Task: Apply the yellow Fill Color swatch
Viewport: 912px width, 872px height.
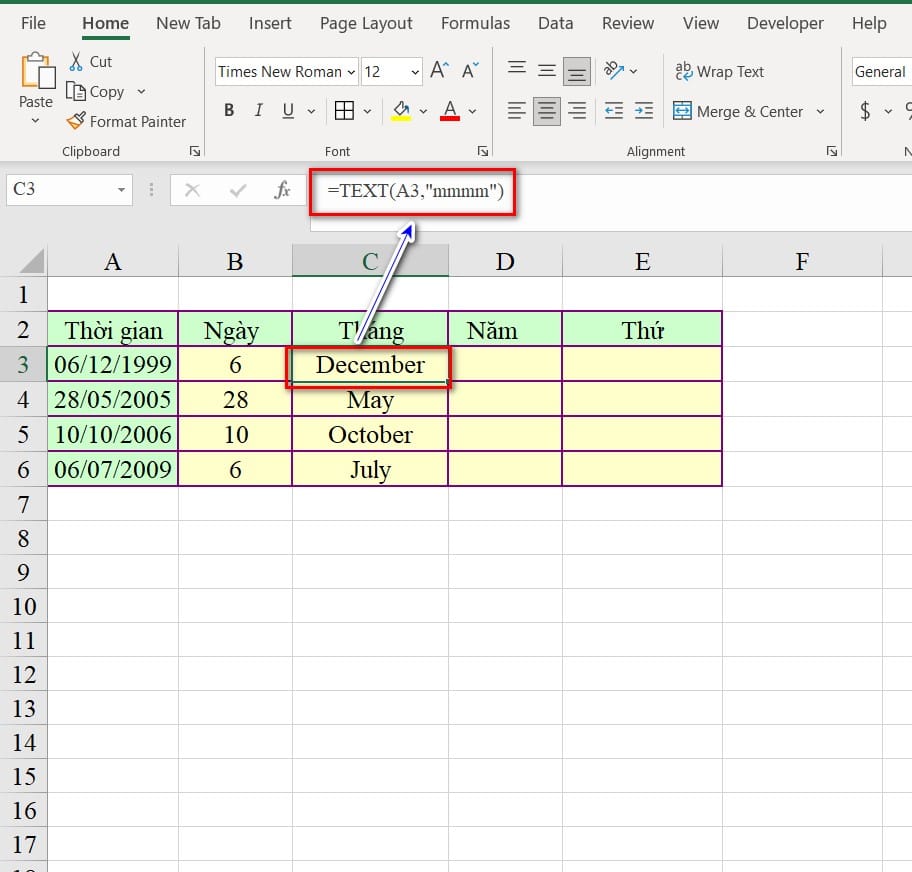Action: click(x=401, y=111)
